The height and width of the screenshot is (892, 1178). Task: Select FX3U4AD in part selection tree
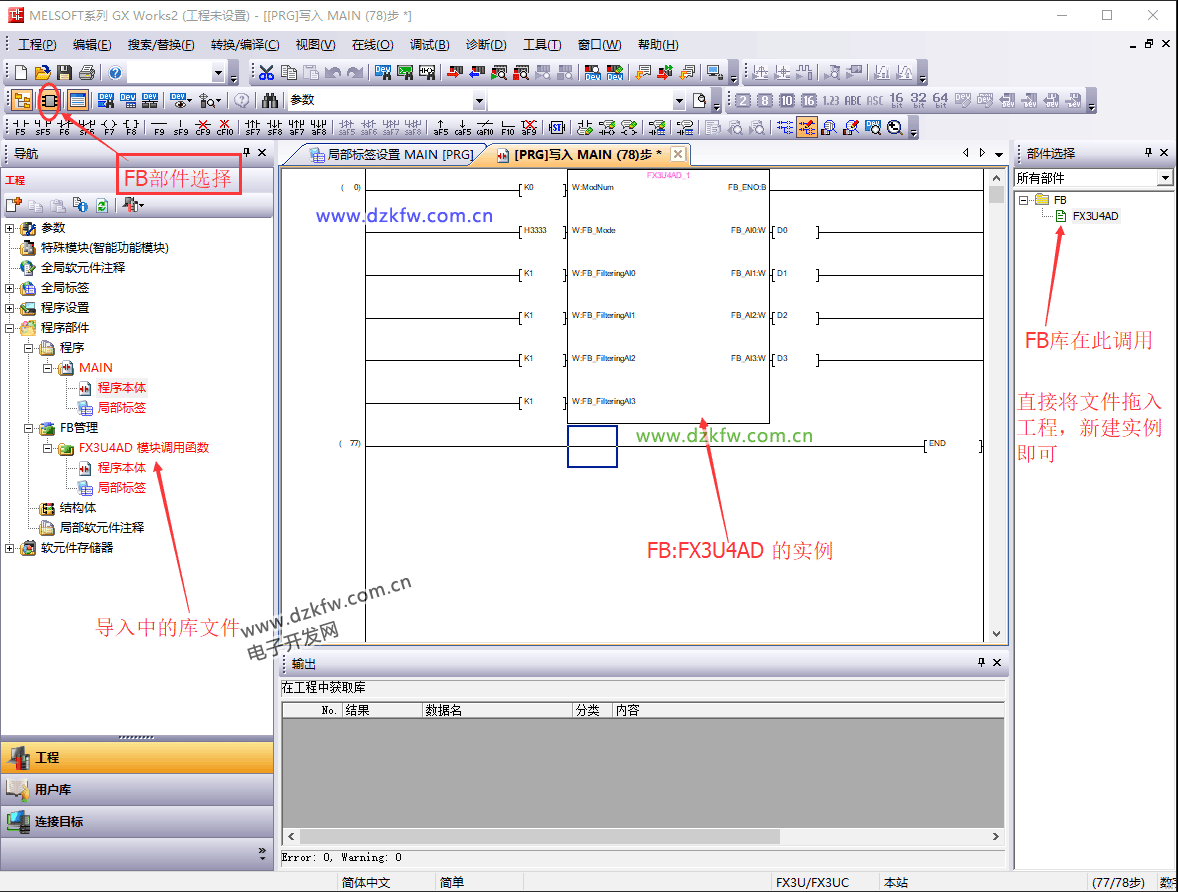(x=1095, y=216)
